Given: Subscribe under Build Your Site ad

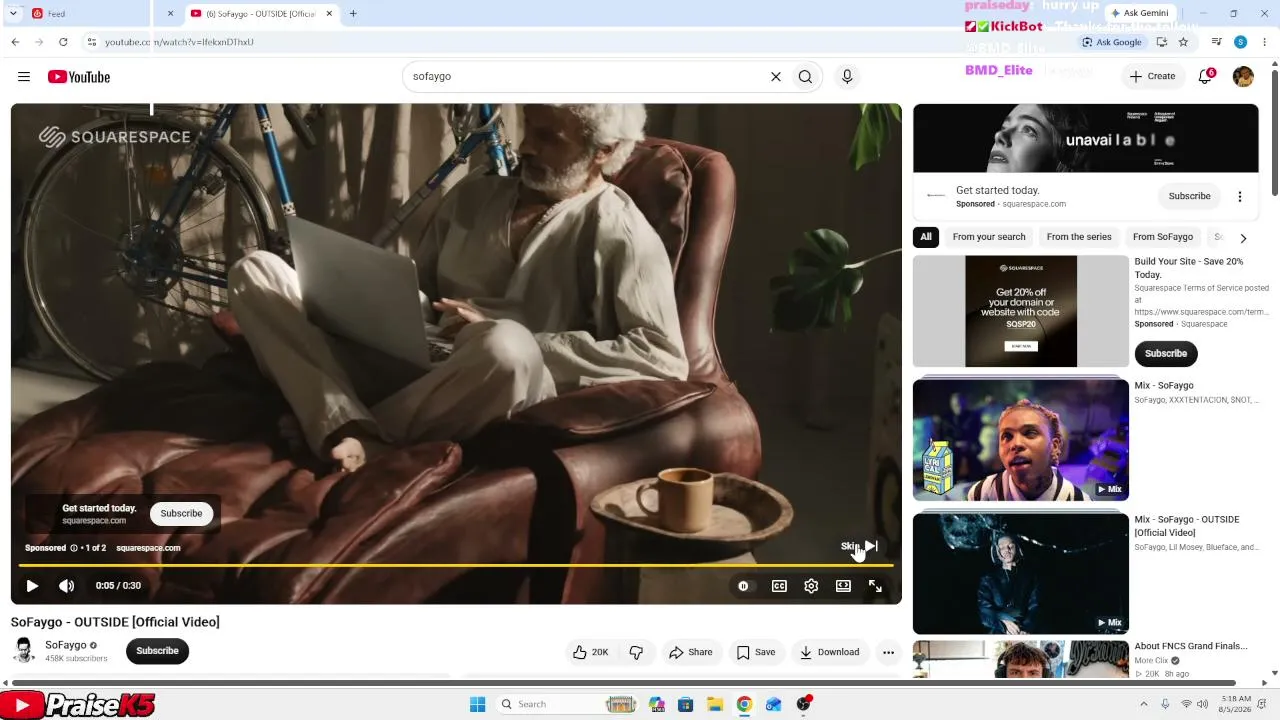Looking at the screenshot, I should pos(1166,353).
